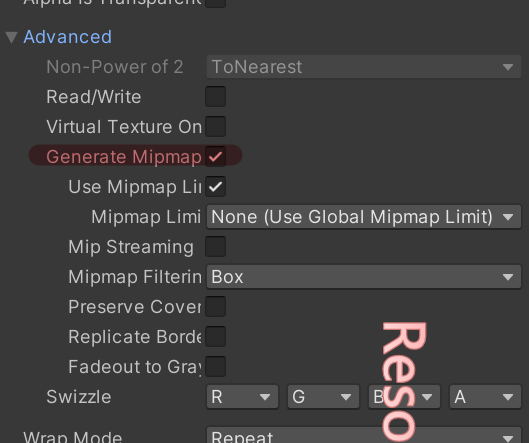Screen dimensions: 529x443
Task: Open the Swizzle R channel dropdown
Action: click(242, 397)
